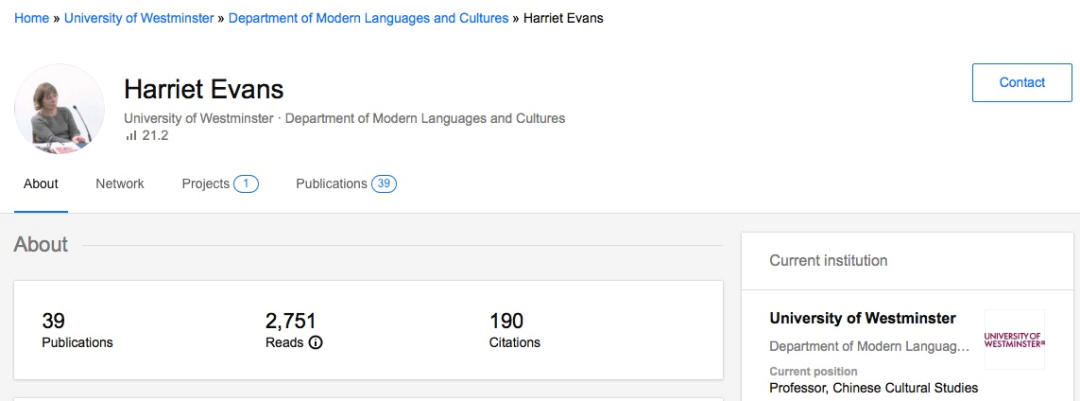Click the 39 Publications statistic
Viewport: 1080px width, 401px height.
tap(77, 330)
